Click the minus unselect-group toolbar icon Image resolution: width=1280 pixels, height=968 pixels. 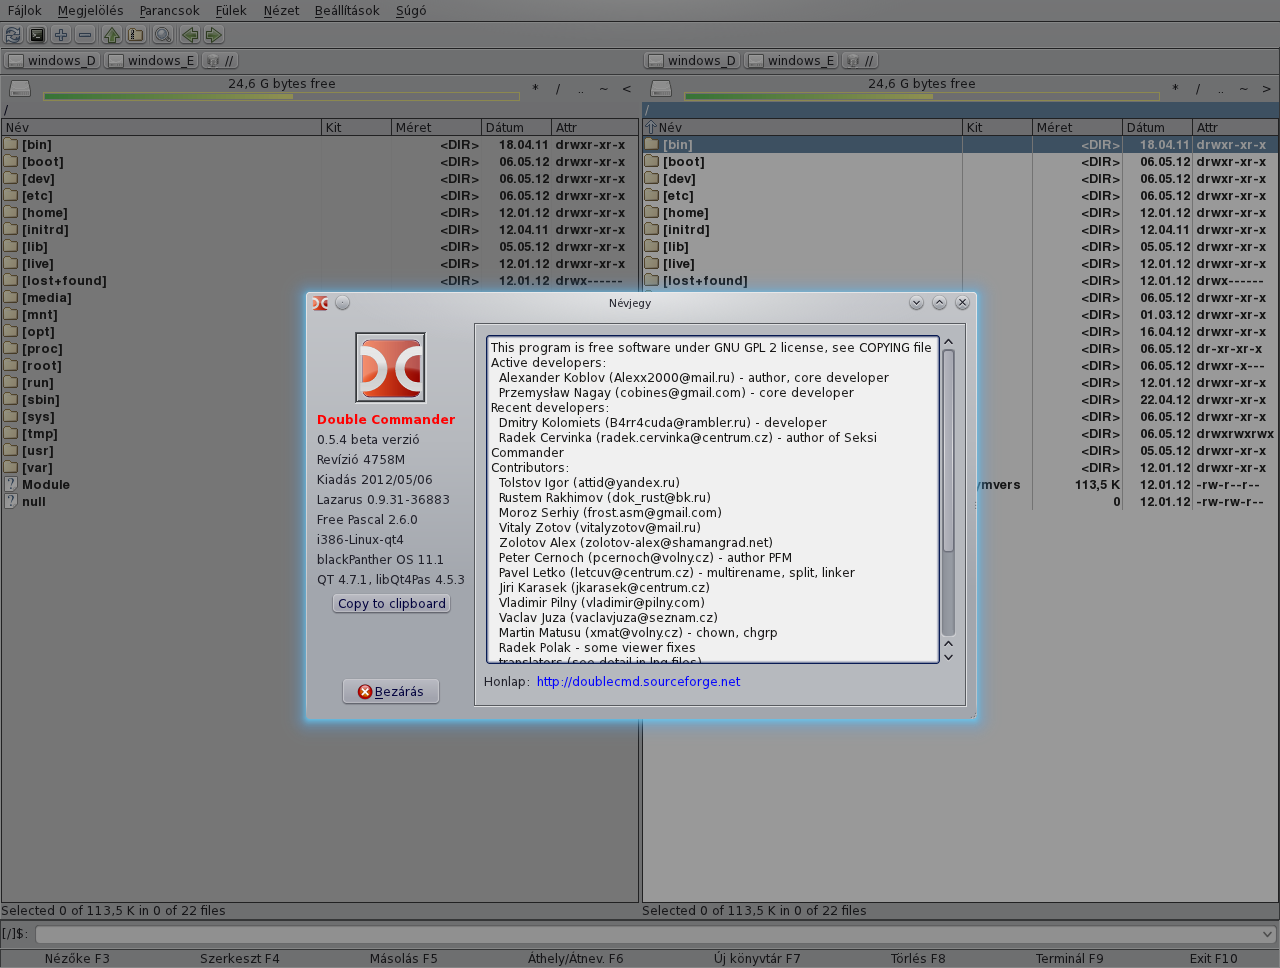[85, 35]
